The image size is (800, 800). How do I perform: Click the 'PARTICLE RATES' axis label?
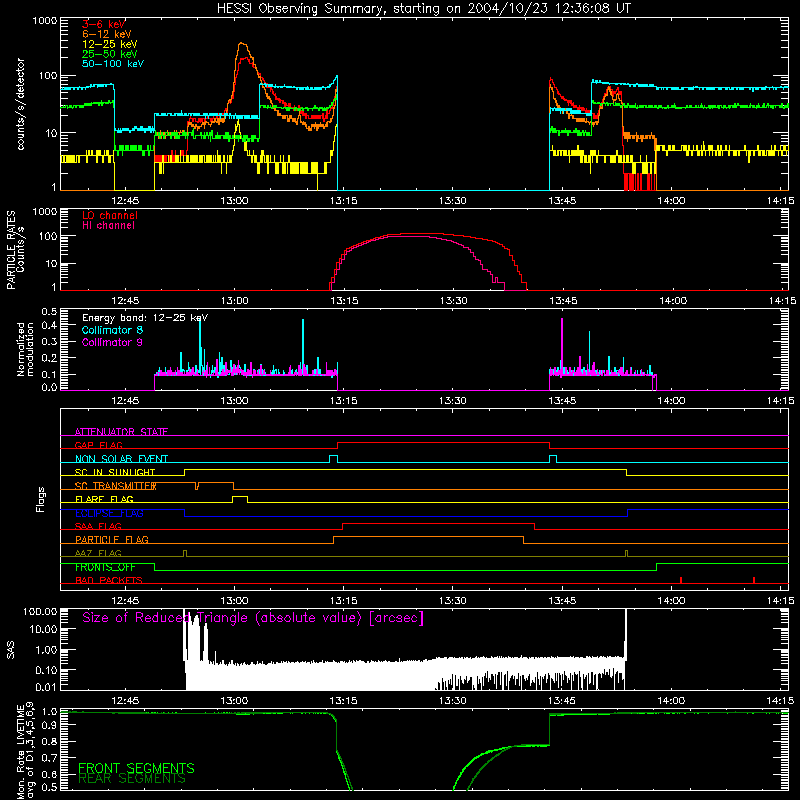click(x=11, y=250)
